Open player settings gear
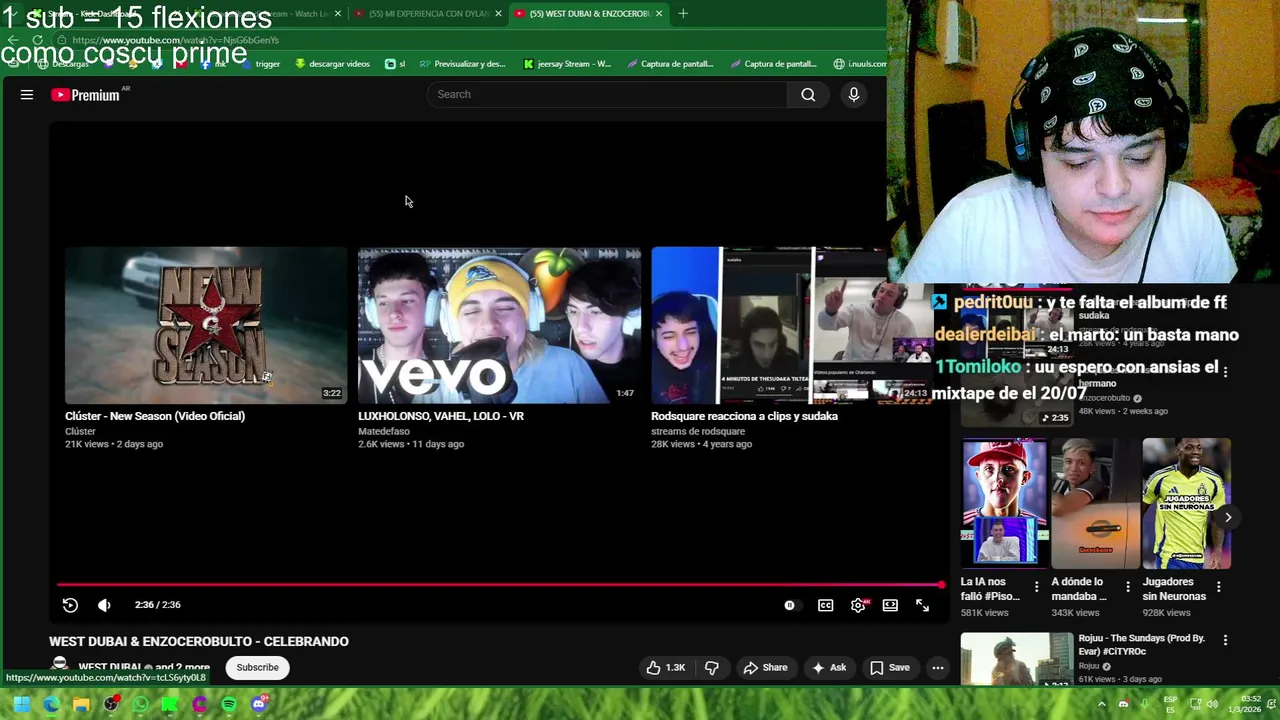 [x=858, y=605]
